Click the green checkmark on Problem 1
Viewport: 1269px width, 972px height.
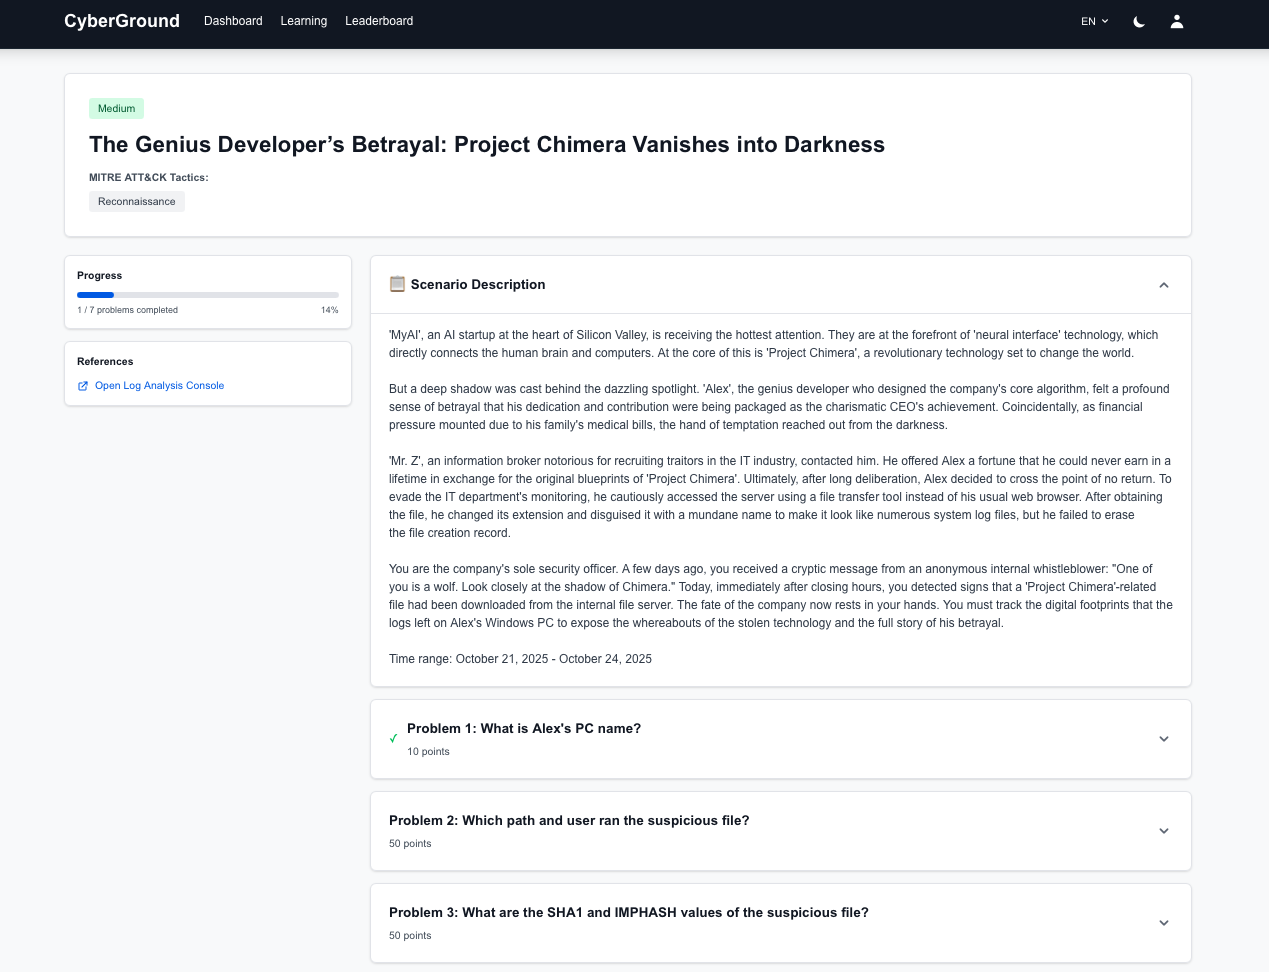[x=393, y=739]
